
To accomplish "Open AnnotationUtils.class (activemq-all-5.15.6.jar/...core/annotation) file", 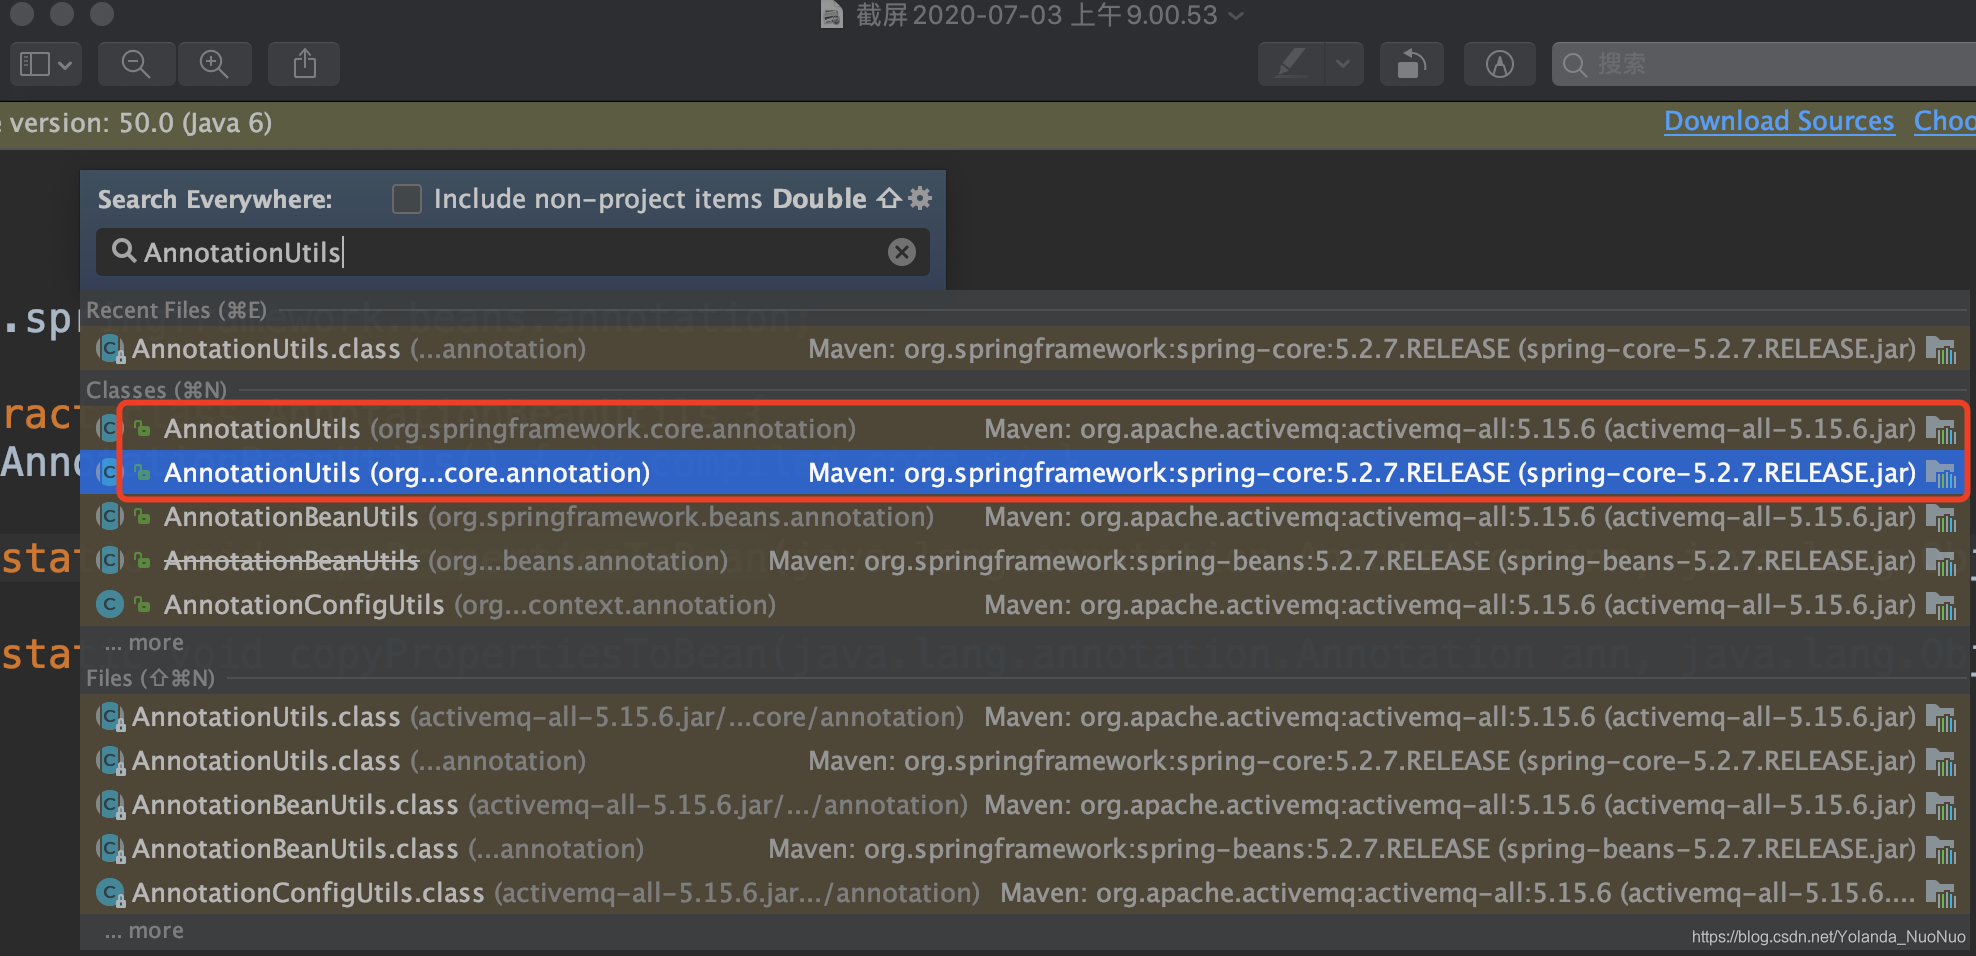I will click(1024, 717).
